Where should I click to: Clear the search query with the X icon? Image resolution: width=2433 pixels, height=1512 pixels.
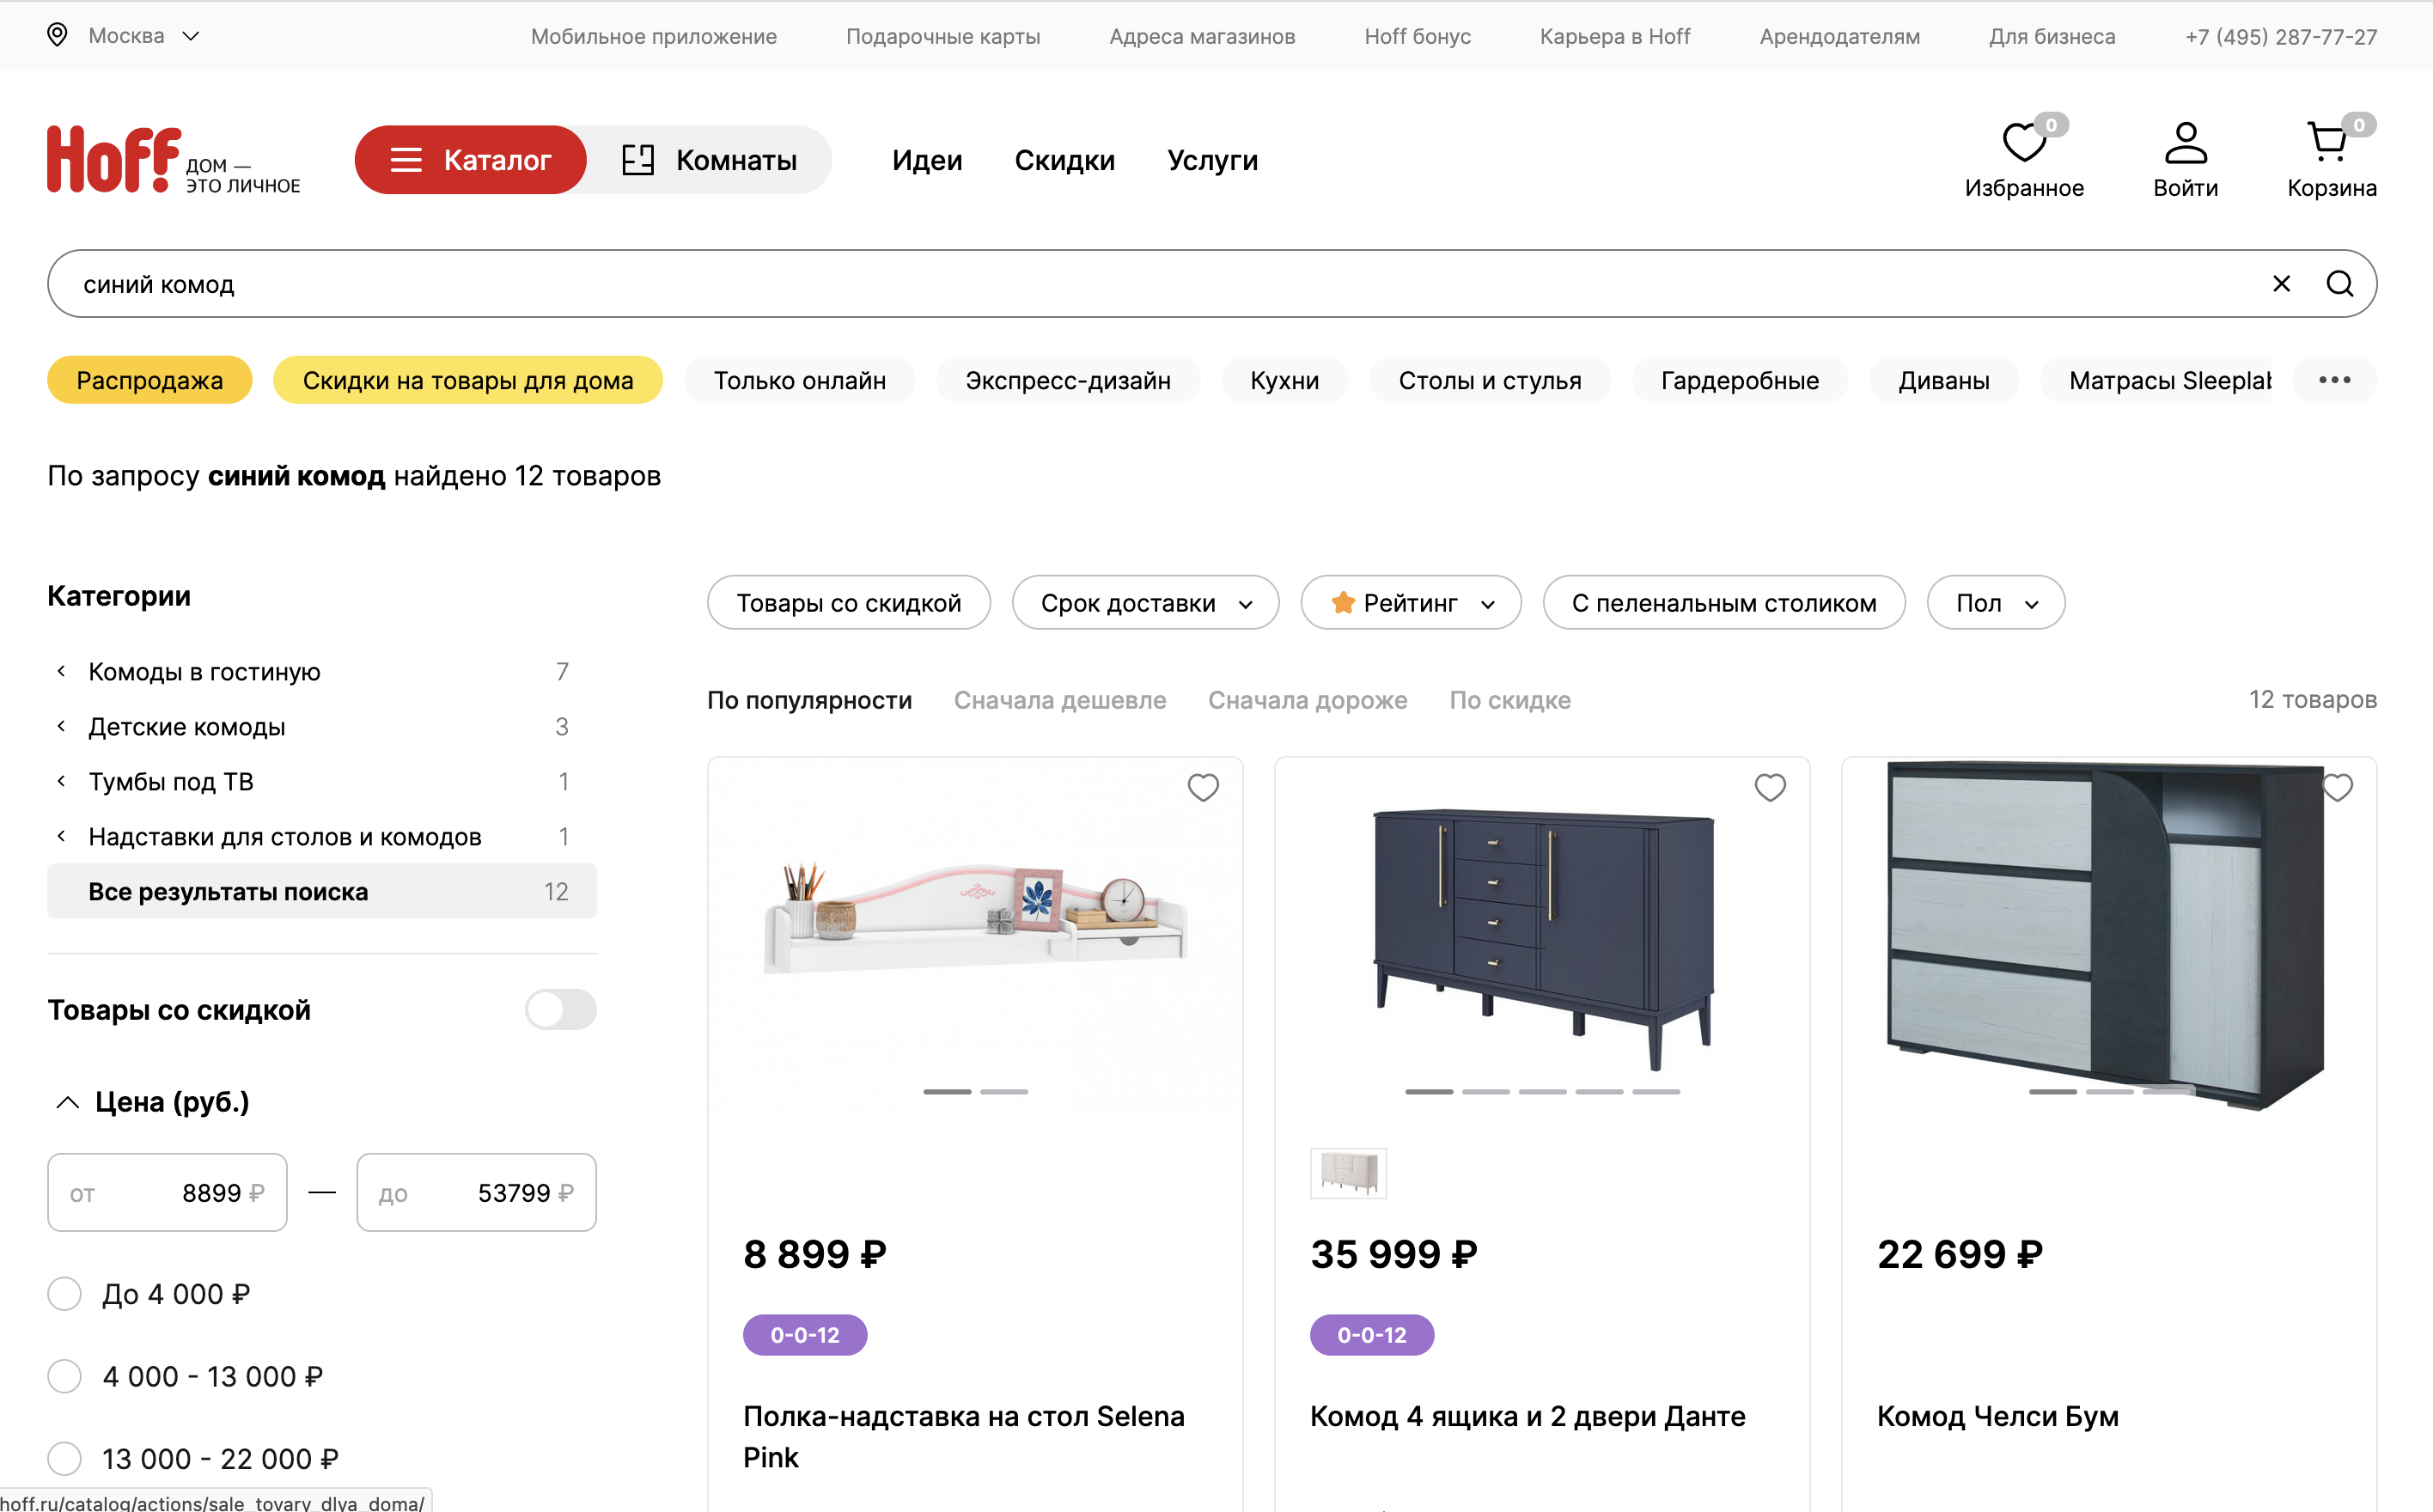pos(2281,283)
